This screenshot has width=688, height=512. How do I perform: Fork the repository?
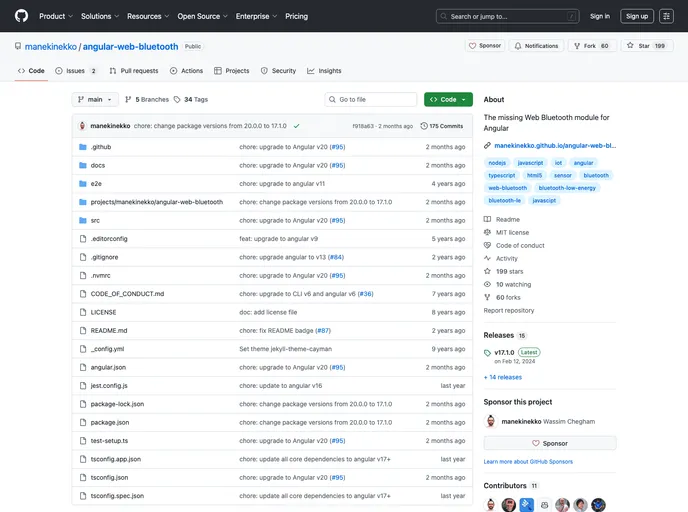point(592,46)
